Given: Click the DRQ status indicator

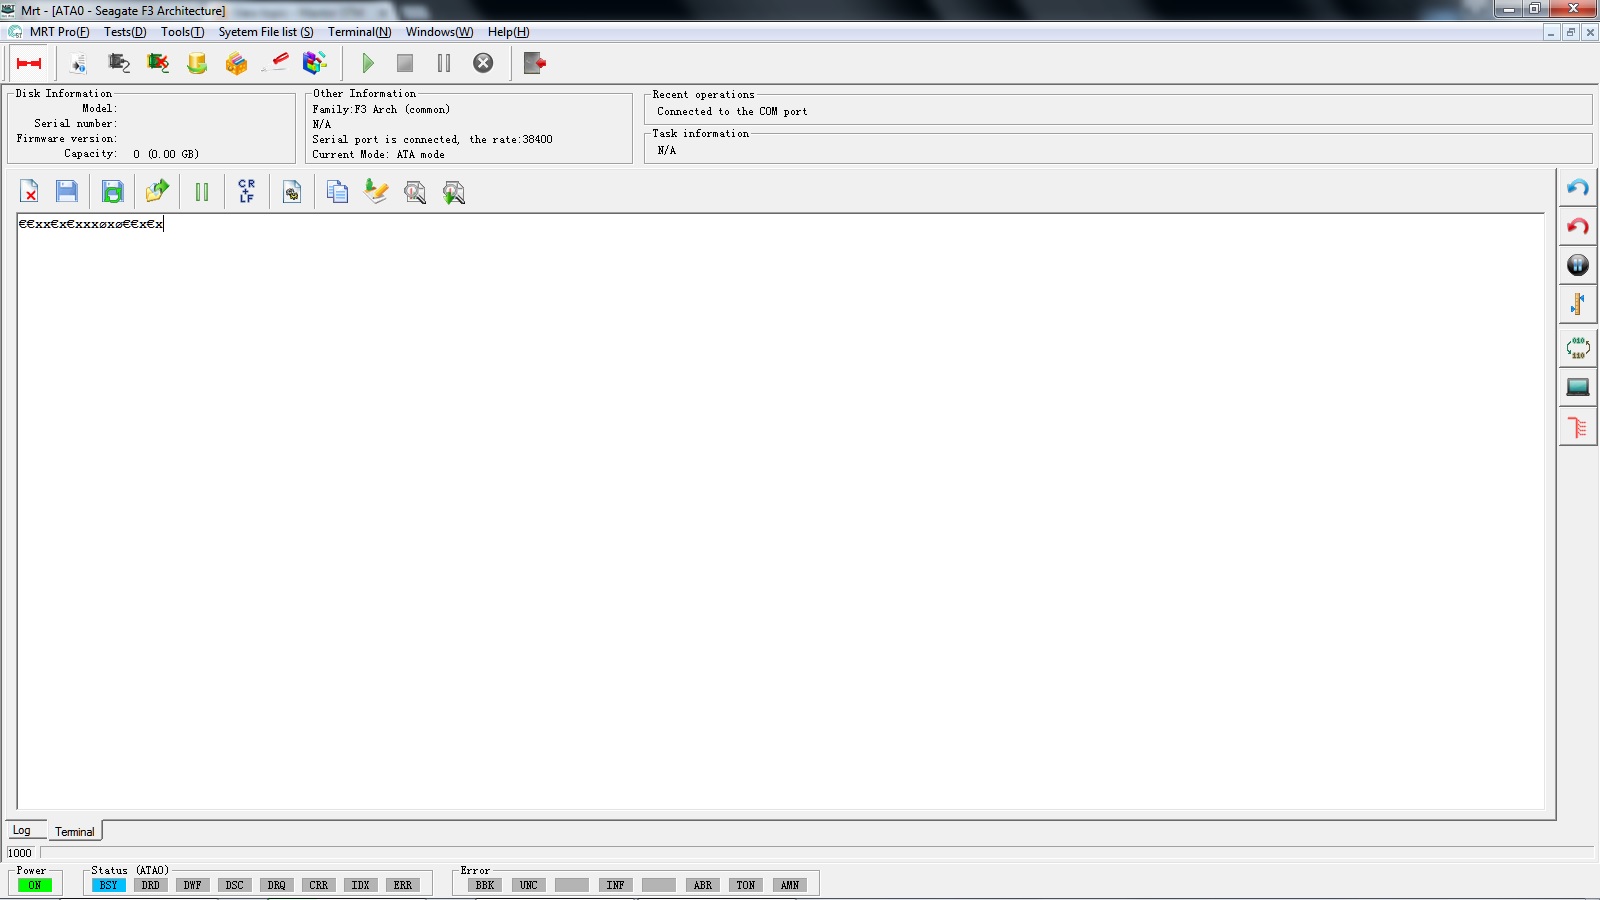Looking at the screenshot, I should (277, 885).
